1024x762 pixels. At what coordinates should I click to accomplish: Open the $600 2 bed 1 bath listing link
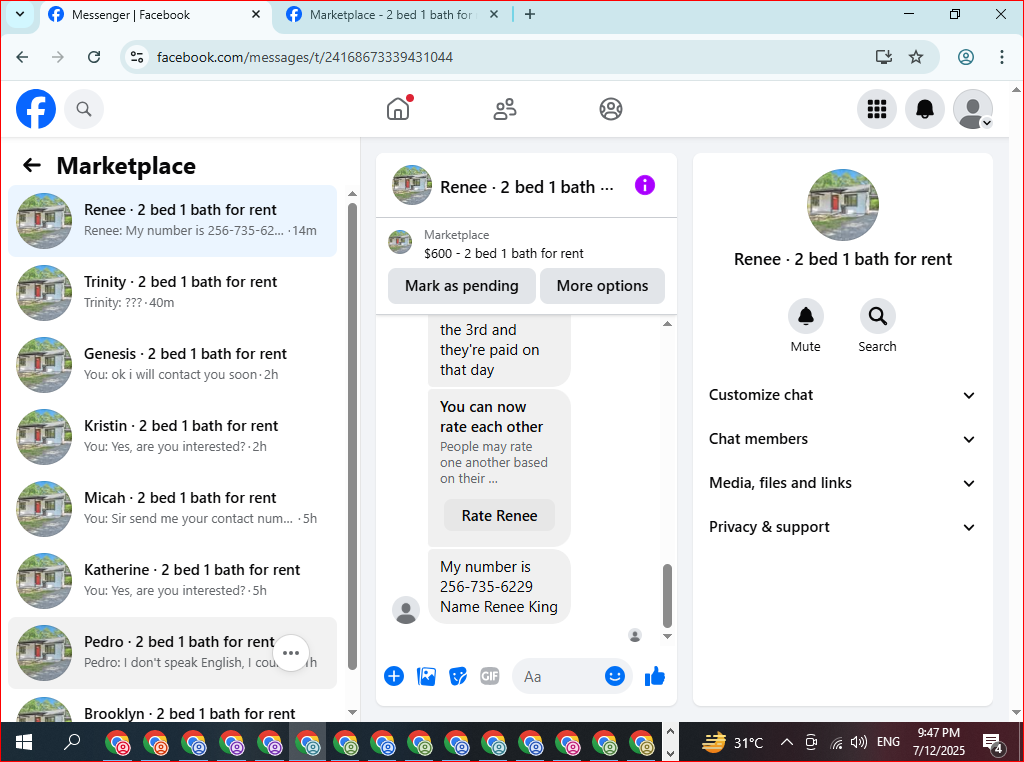click(504, 253)
